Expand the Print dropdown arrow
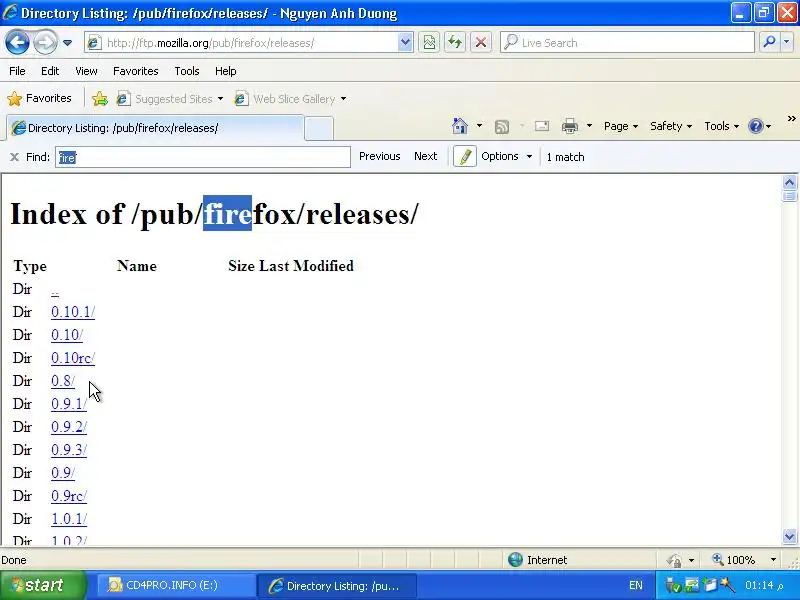The width and height of the screenshot is (800, 600). point(589,126)
